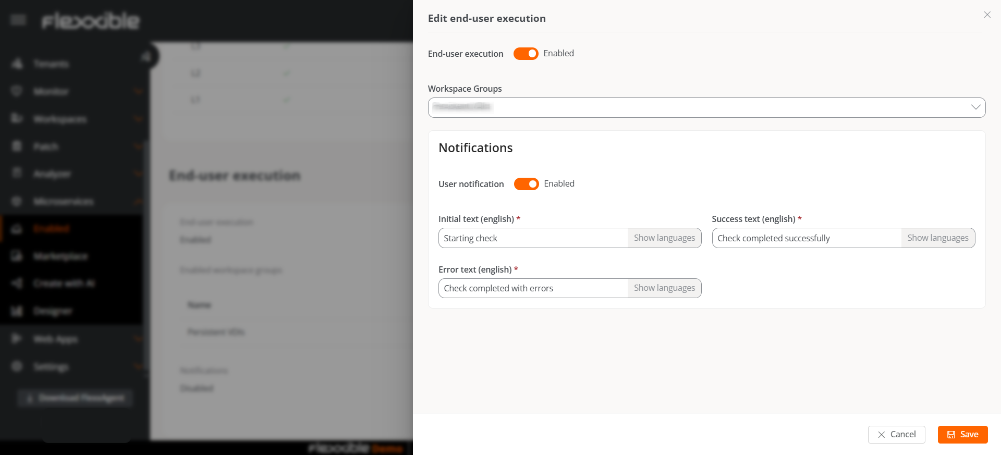Screen dimensions: 1001x455
Task: Click the Workspaces icon in the sidebar
Action: [x=17, y=119]
